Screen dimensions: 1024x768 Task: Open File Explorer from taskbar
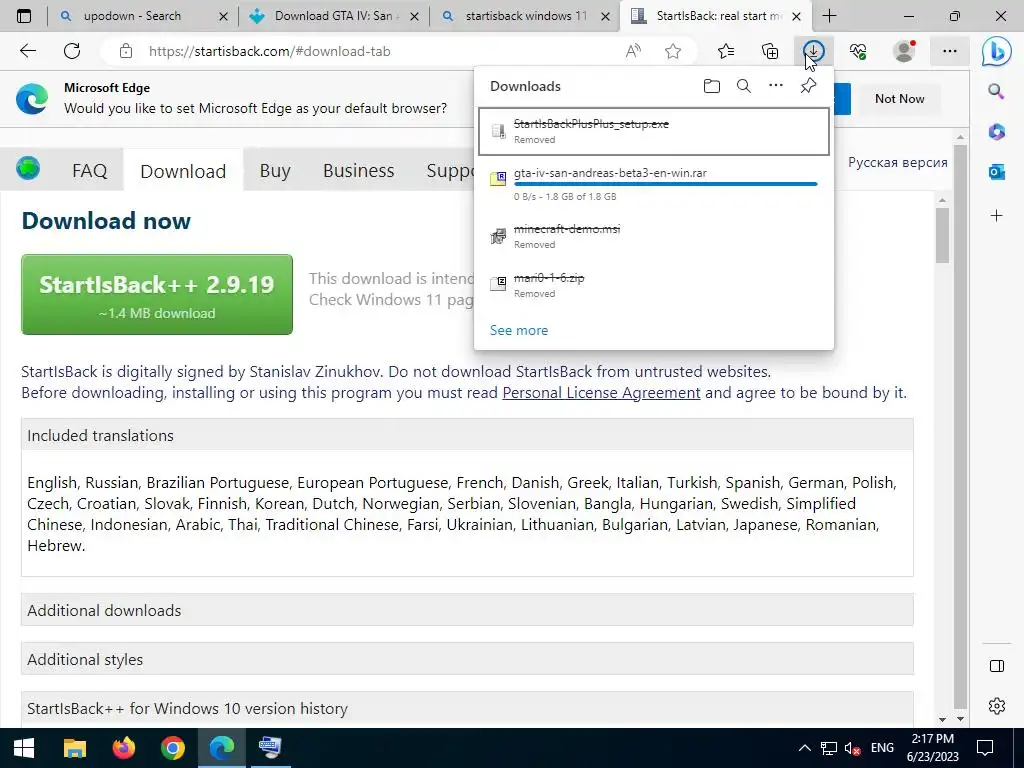tap(74, 748)
